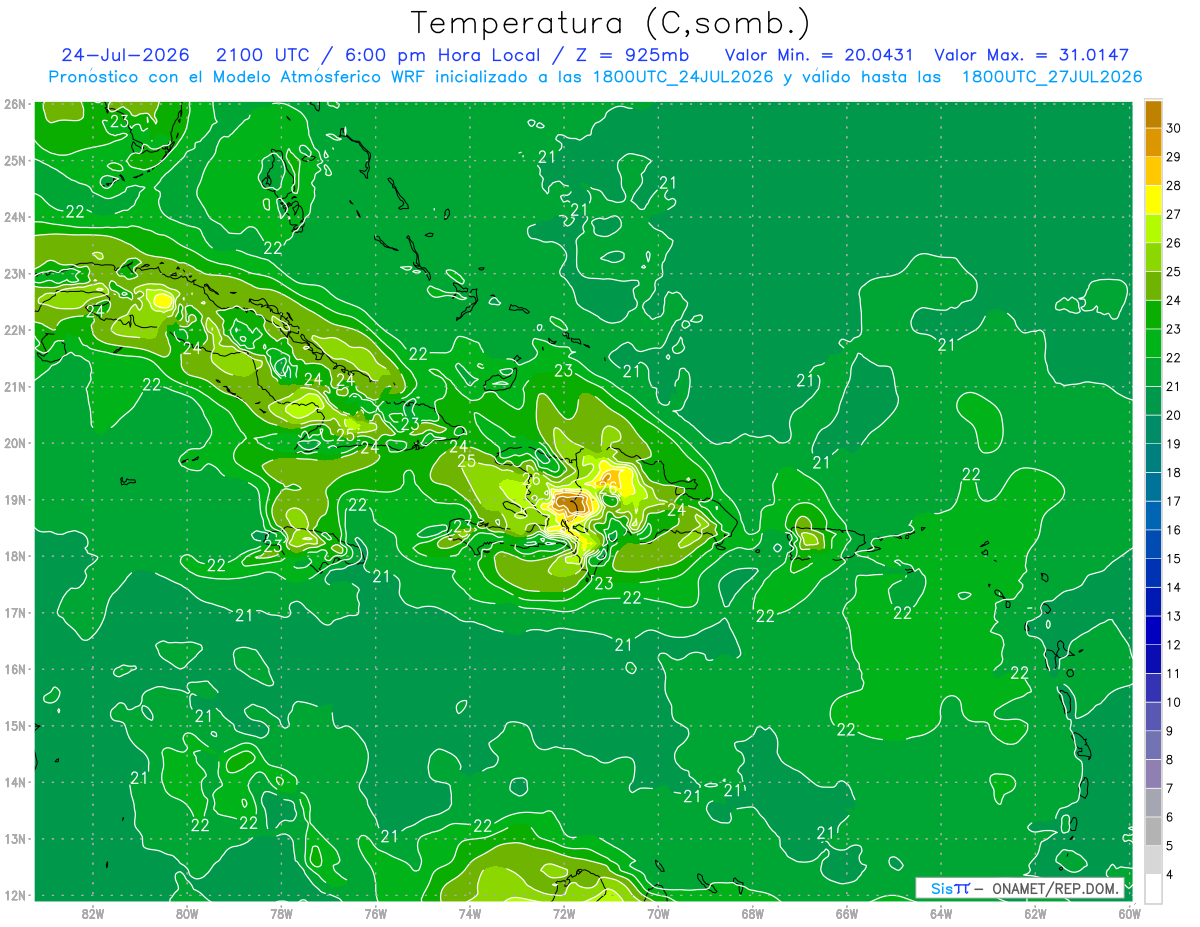Click purple legend swatch between 8 and 9
This screenshot has width=1200, height=927.
(x=1153, y=744)
